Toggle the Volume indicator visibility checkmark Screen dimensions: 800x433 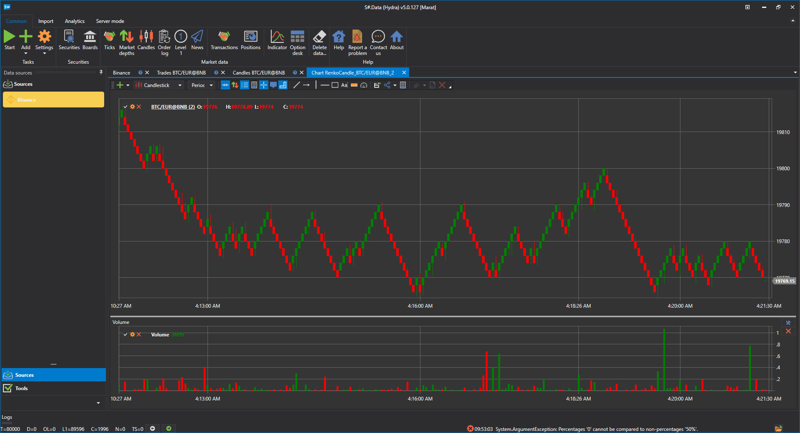(125, 334)
